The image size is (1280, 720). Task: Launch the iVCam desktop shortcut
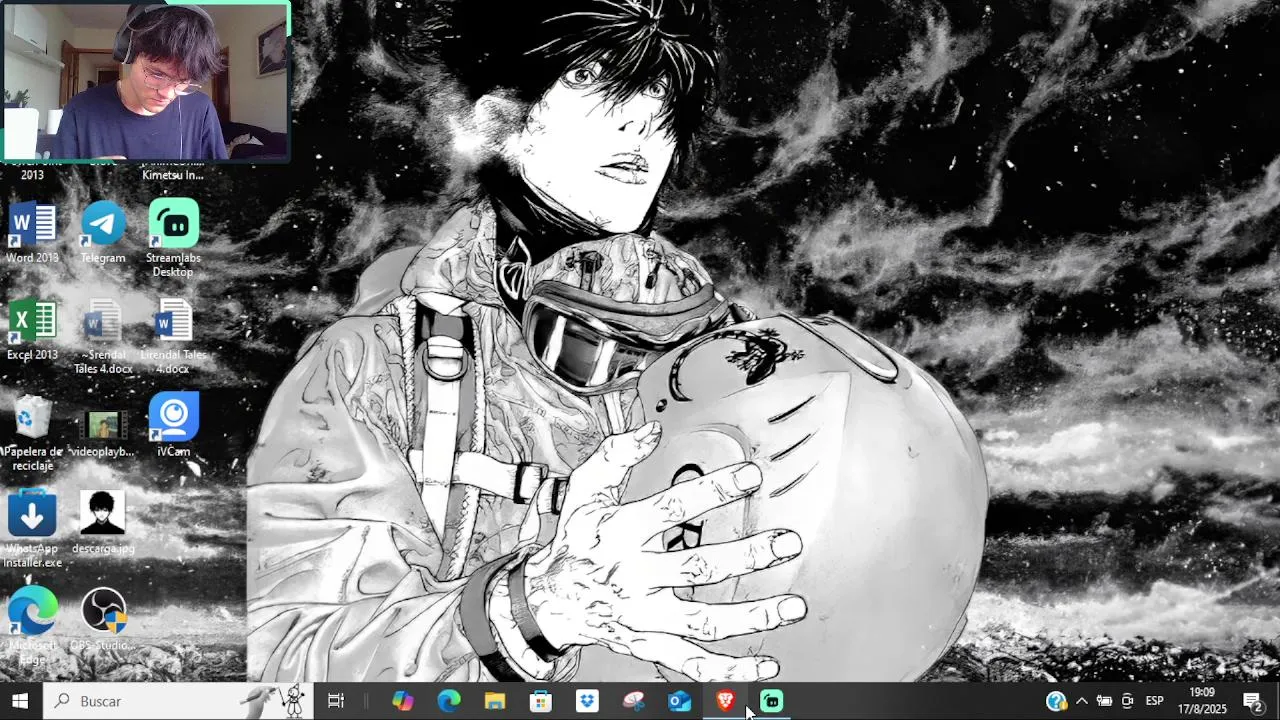click(173, 425)
